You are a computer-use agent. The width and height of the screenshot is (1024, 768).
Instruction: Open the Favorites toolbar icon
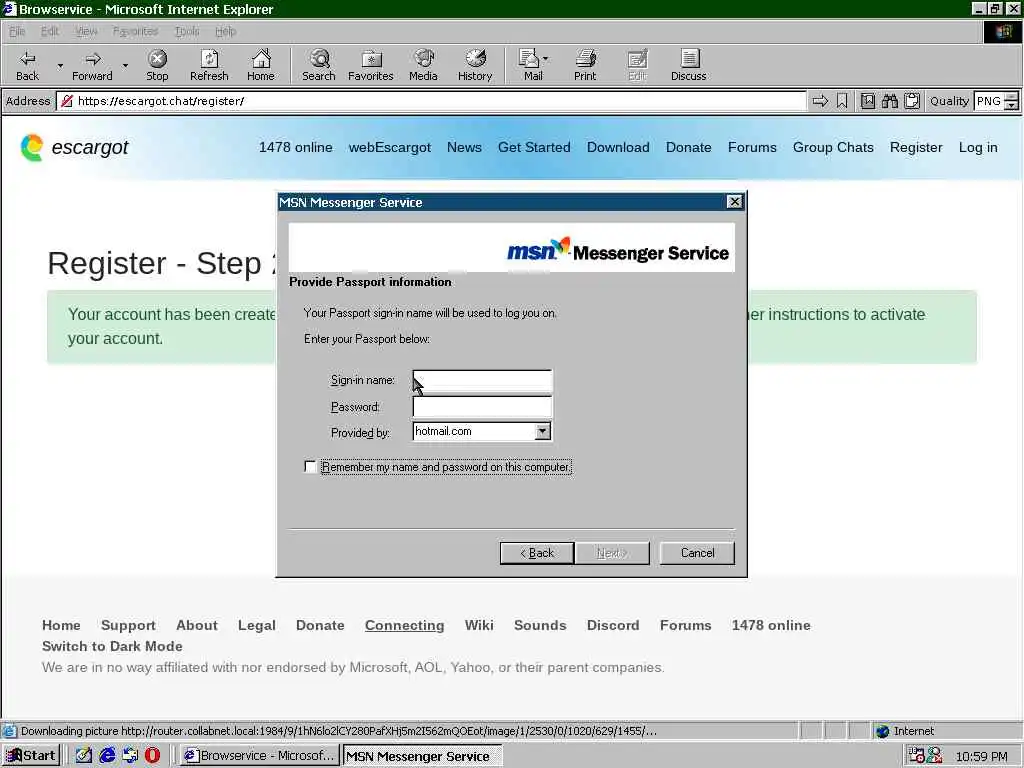pyautogui.click(x=371, y=59)
